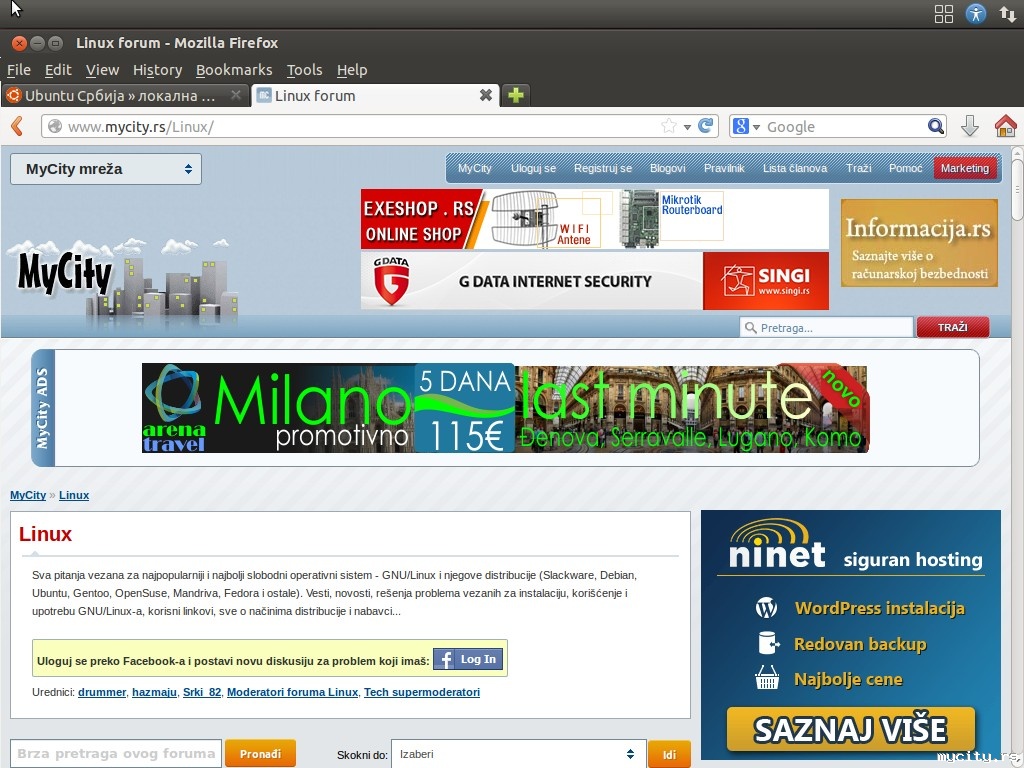Open the Pomoć navigation link

pyautogui.click(x=905, y=168)
